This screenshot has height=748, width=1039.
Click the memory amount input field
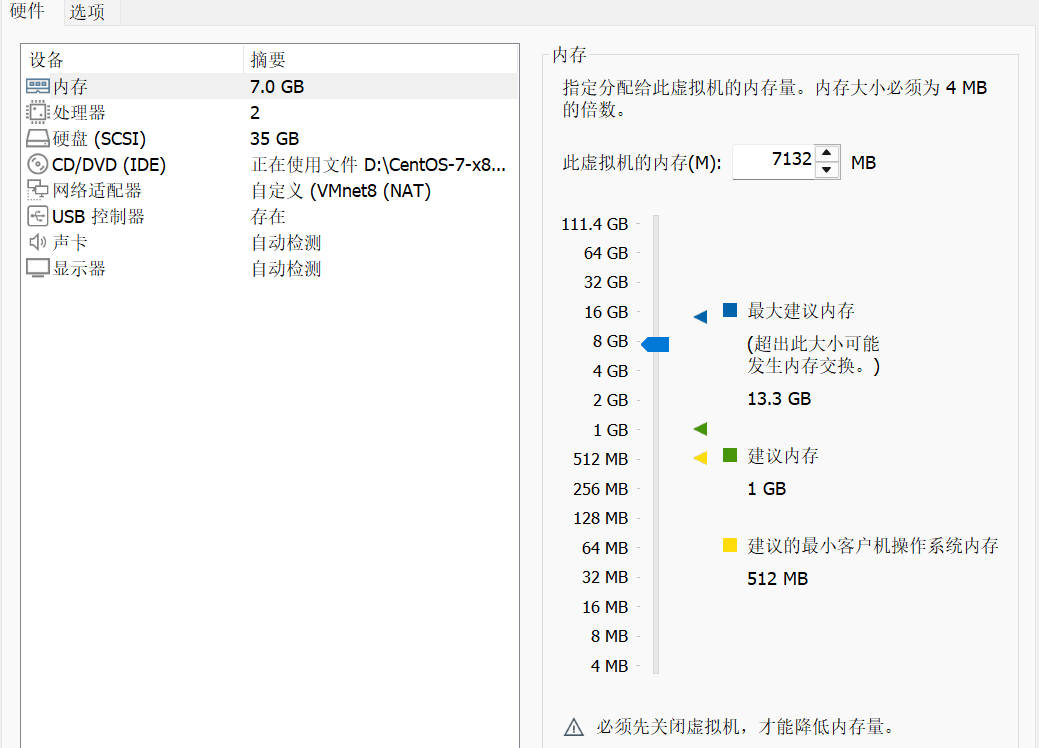[773, 161]
